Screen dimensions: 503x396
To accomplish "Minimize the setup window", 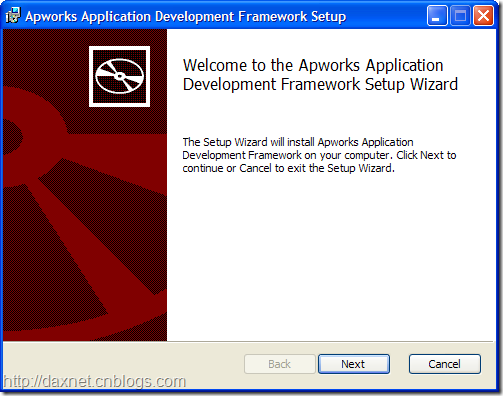I will click(437, 16).
